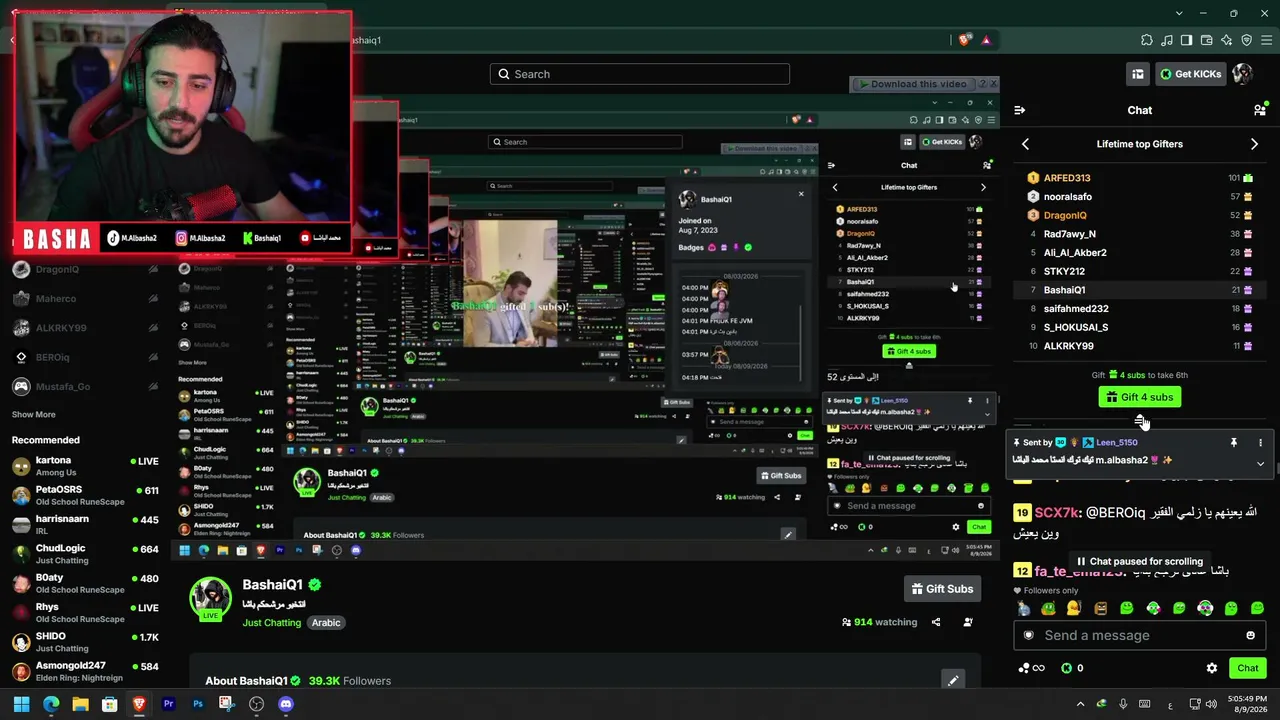Click the Brave Shields lion icon in address bar
Screen dimensions: 1280x720
pos(964,40)
